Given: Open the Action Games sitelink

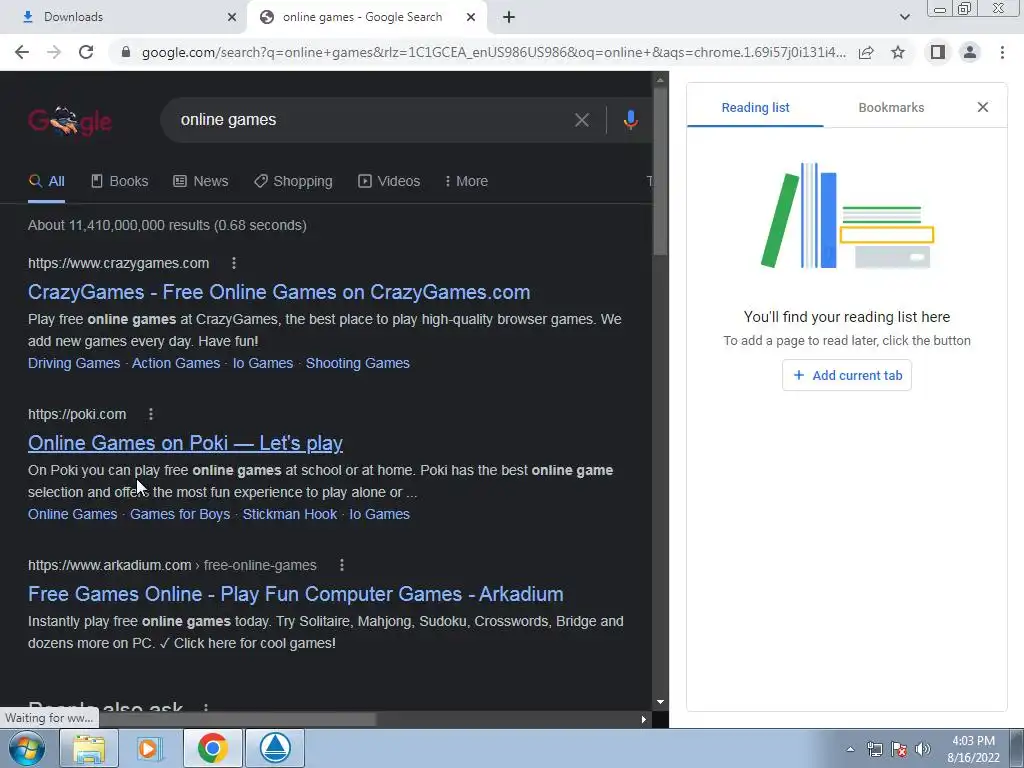Looking at the screenshot, I should 176,363.
